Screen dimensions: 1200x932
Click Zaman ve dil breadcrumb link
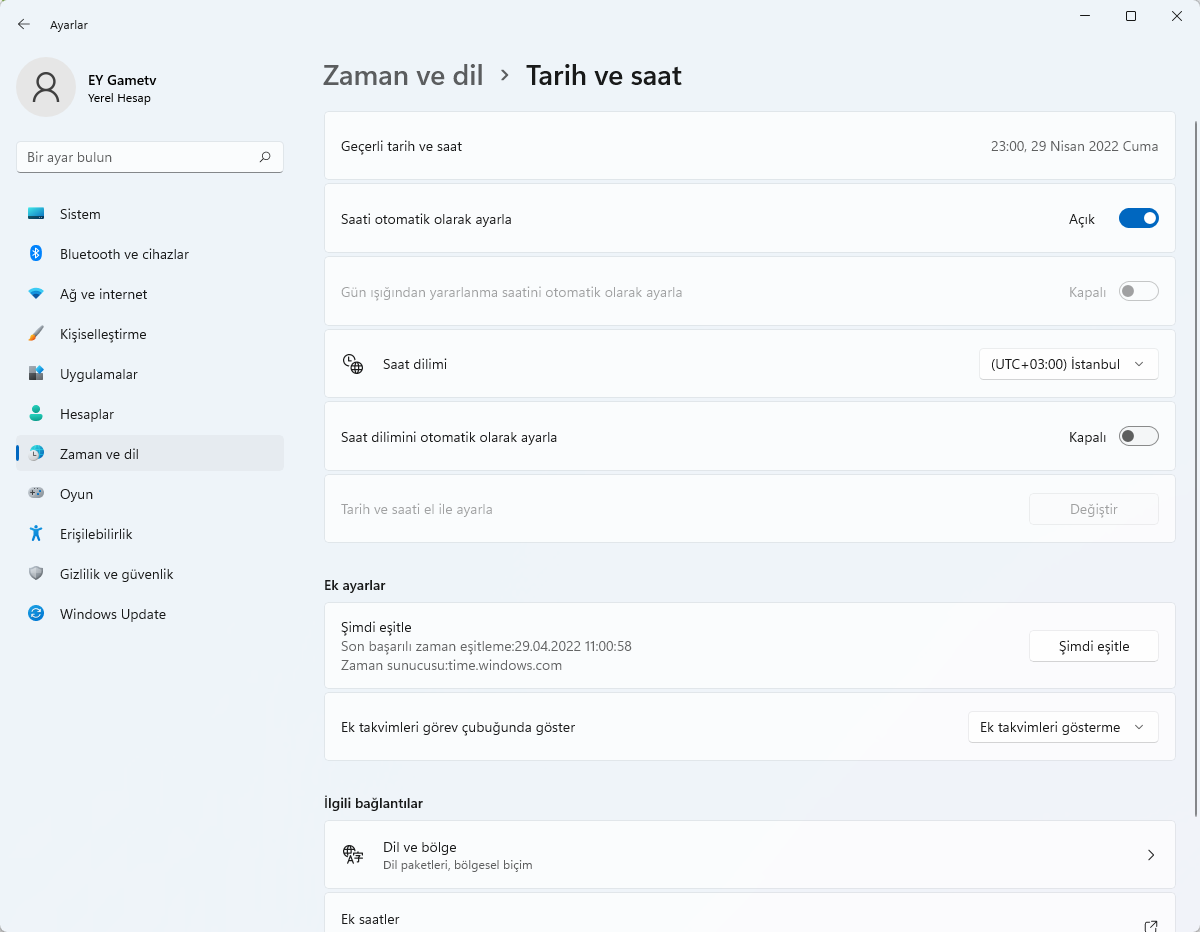click(x=403, y=75)
